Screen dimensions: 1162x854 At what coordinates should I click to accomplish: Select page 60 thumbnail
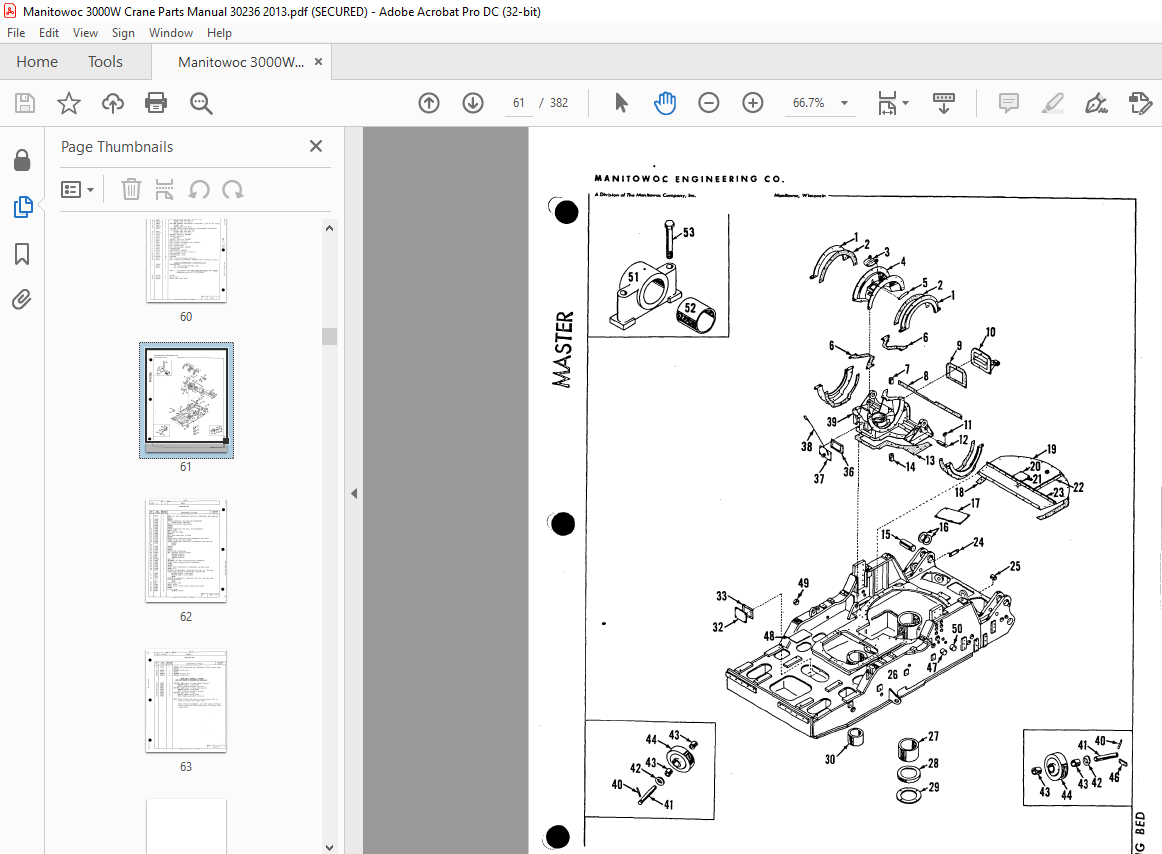[x=186, y=261]
